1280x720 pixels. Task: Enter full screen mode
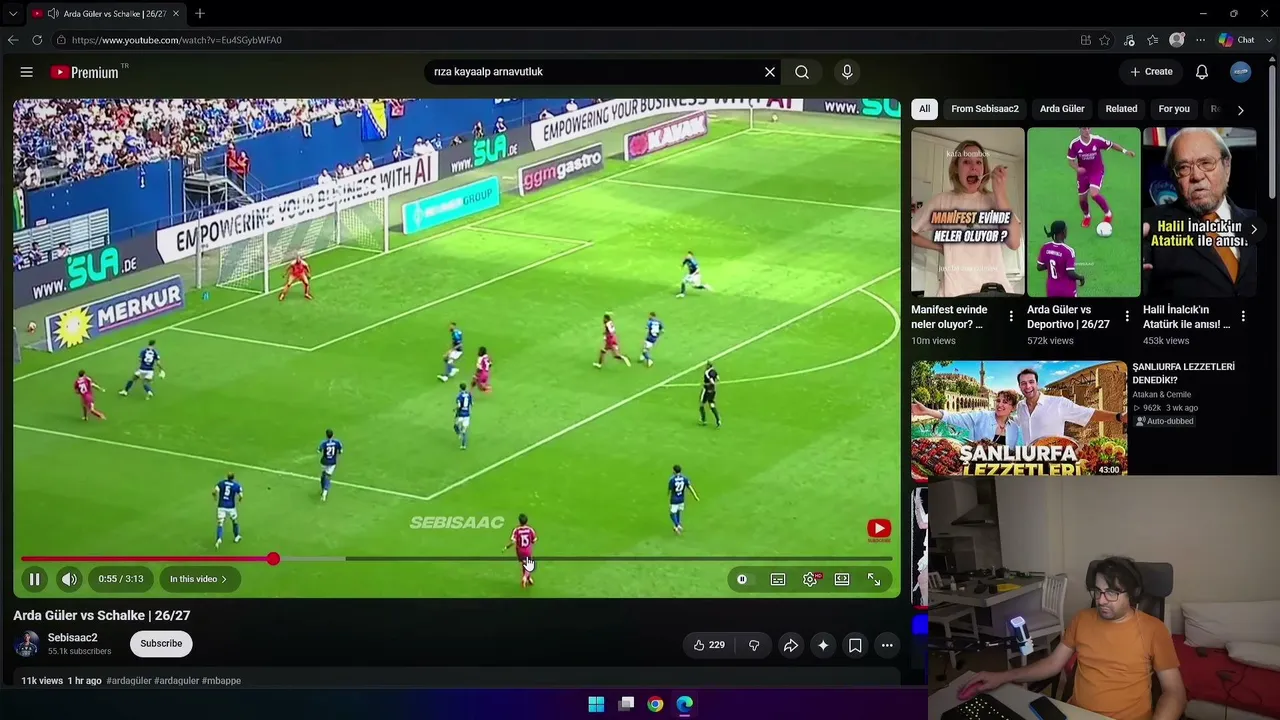874,579
